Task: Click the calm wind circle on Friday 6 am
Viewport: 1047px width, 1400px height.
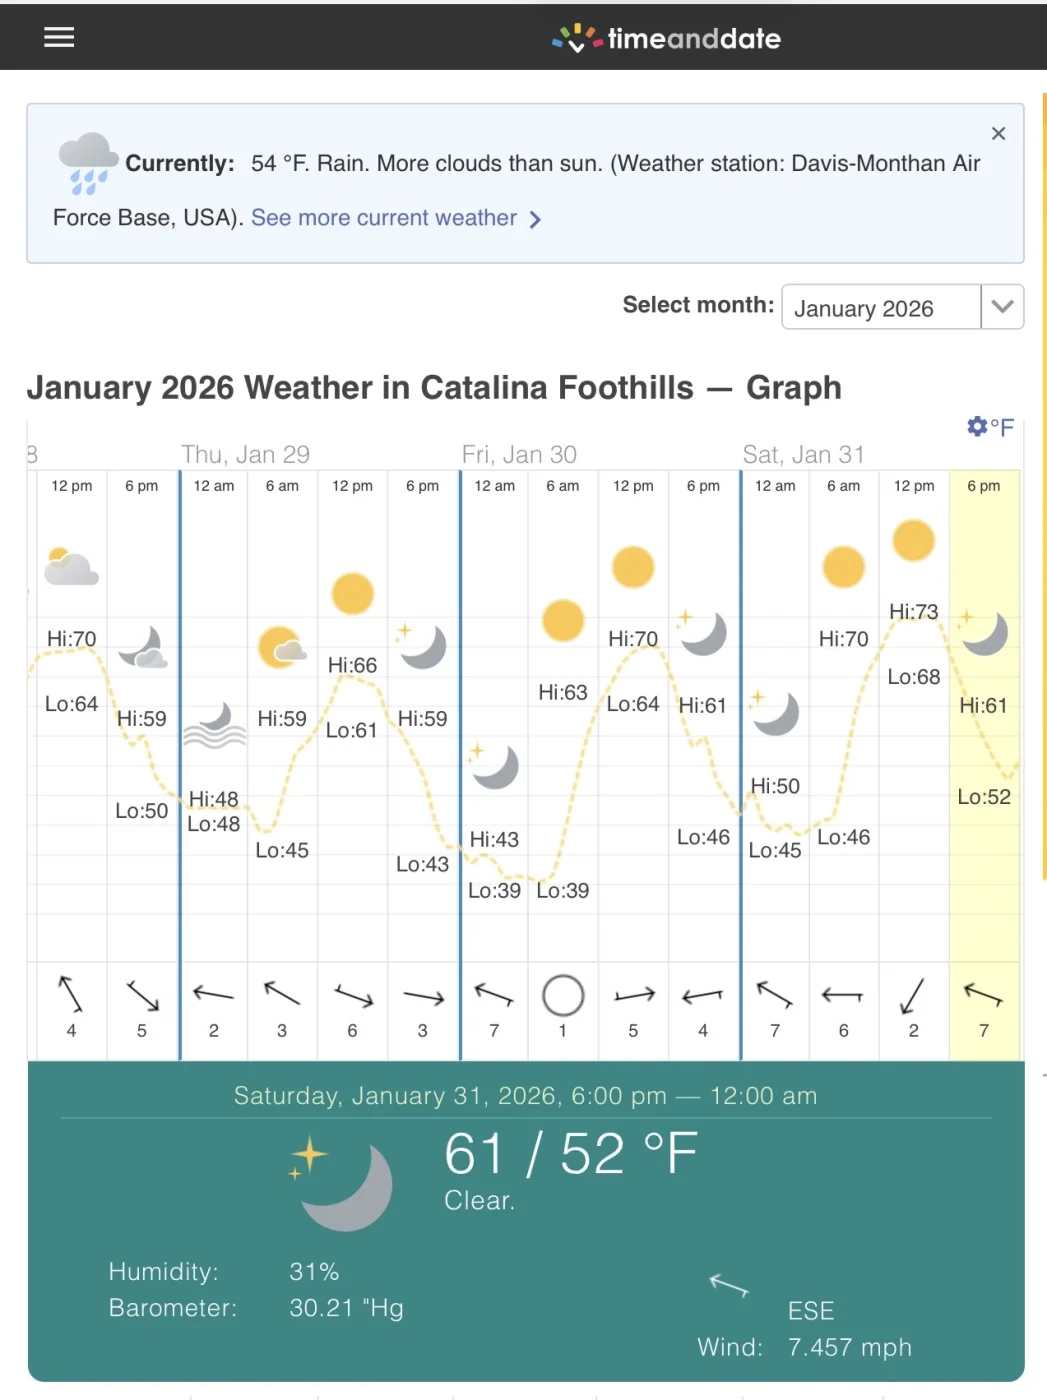Action: [x=563, y=995]
